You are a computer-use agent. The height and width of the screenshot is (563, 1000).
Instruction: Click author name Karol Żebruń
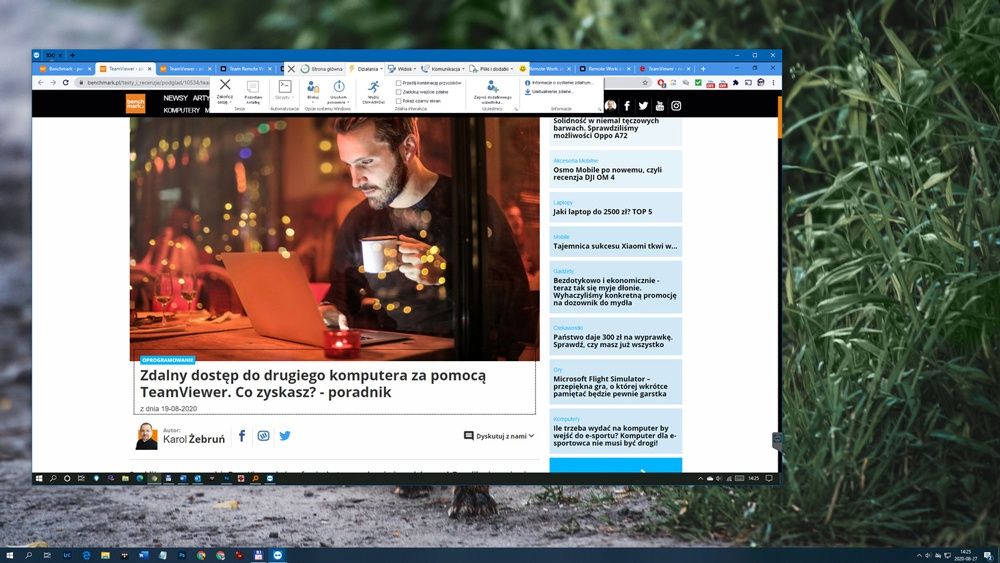(194, 439)
